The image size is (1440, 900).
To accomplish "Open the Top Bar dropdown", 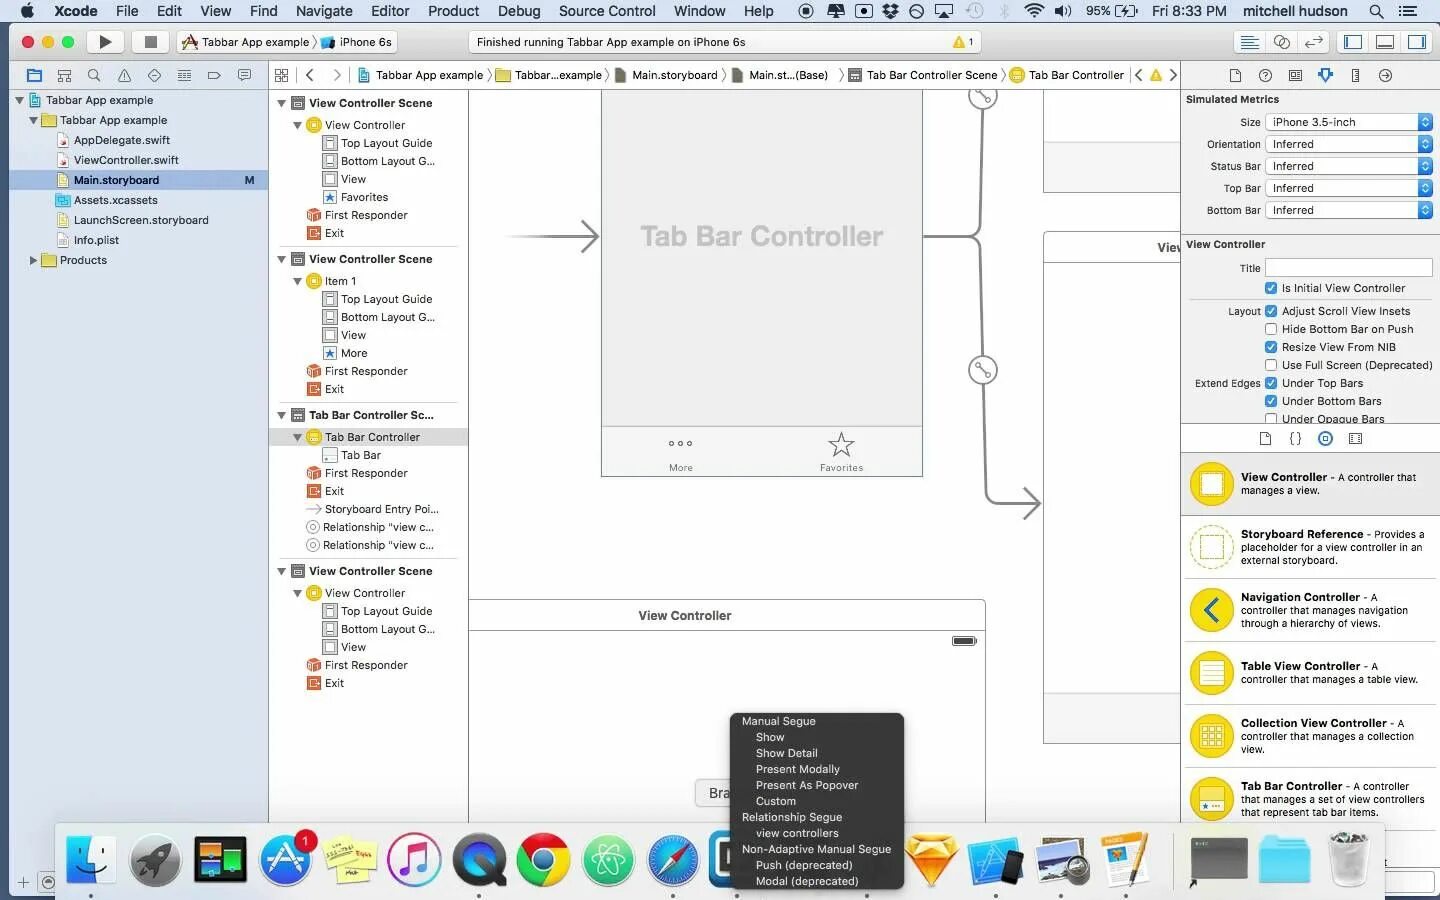I will 1349,188.
